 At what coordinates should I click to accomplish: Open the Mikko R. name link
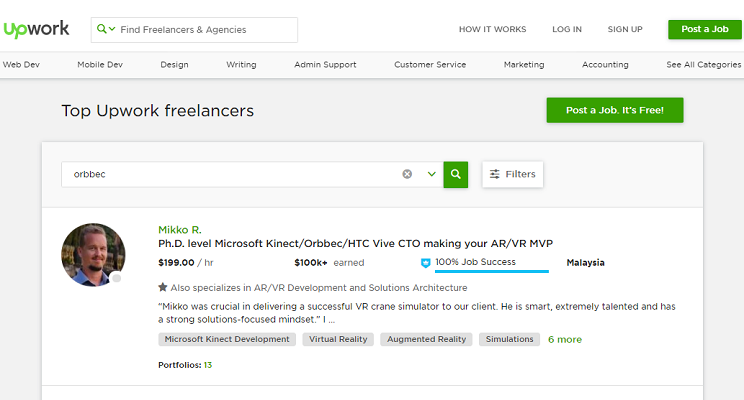180,230
